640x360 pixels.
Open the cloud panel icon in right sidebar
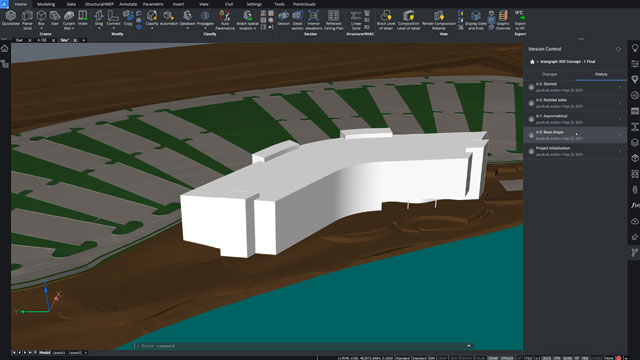635,221
